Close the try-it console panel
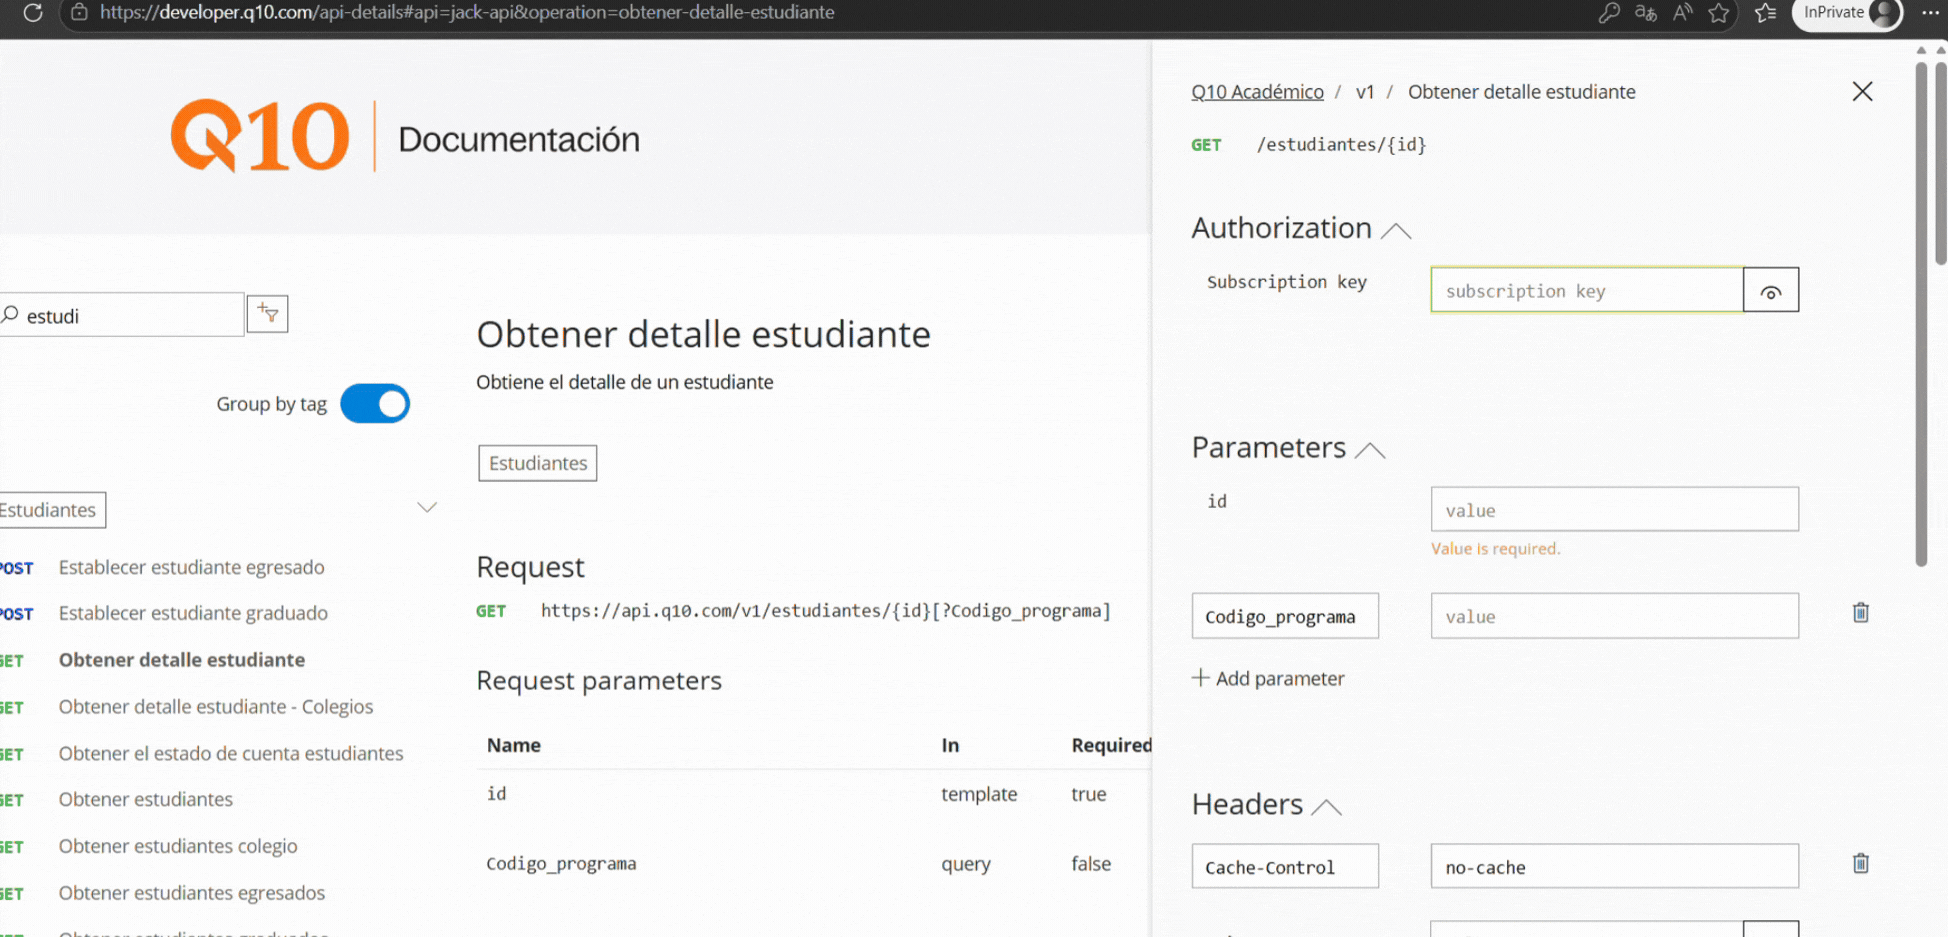Screen dimensions: 1948x937 point(1862,91)
